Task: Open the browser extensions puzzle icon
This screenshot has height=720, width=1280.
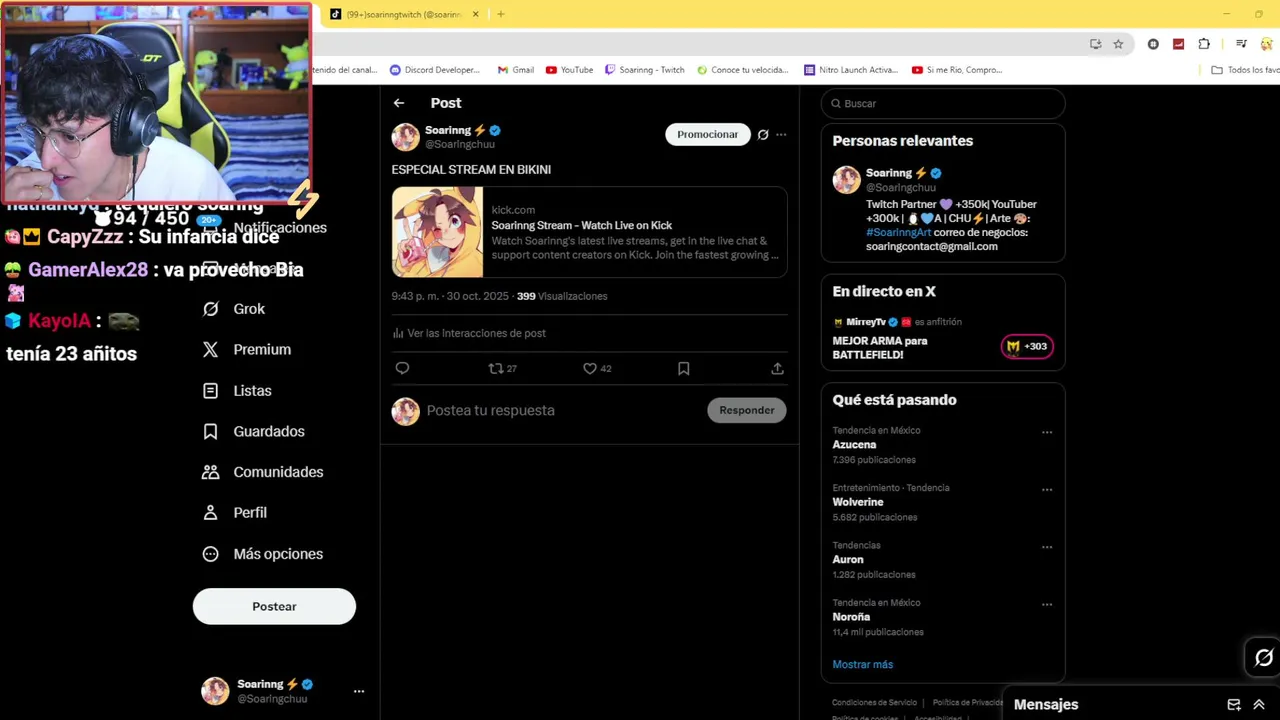Action: [x=1204, y=44]
